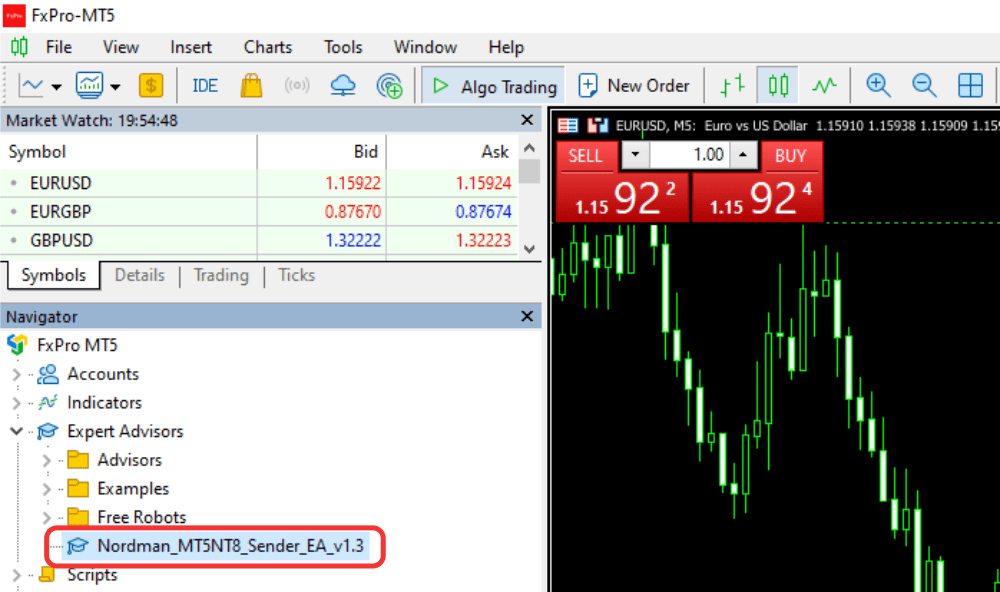Zoom in on the chart

(x=878, y=85)
